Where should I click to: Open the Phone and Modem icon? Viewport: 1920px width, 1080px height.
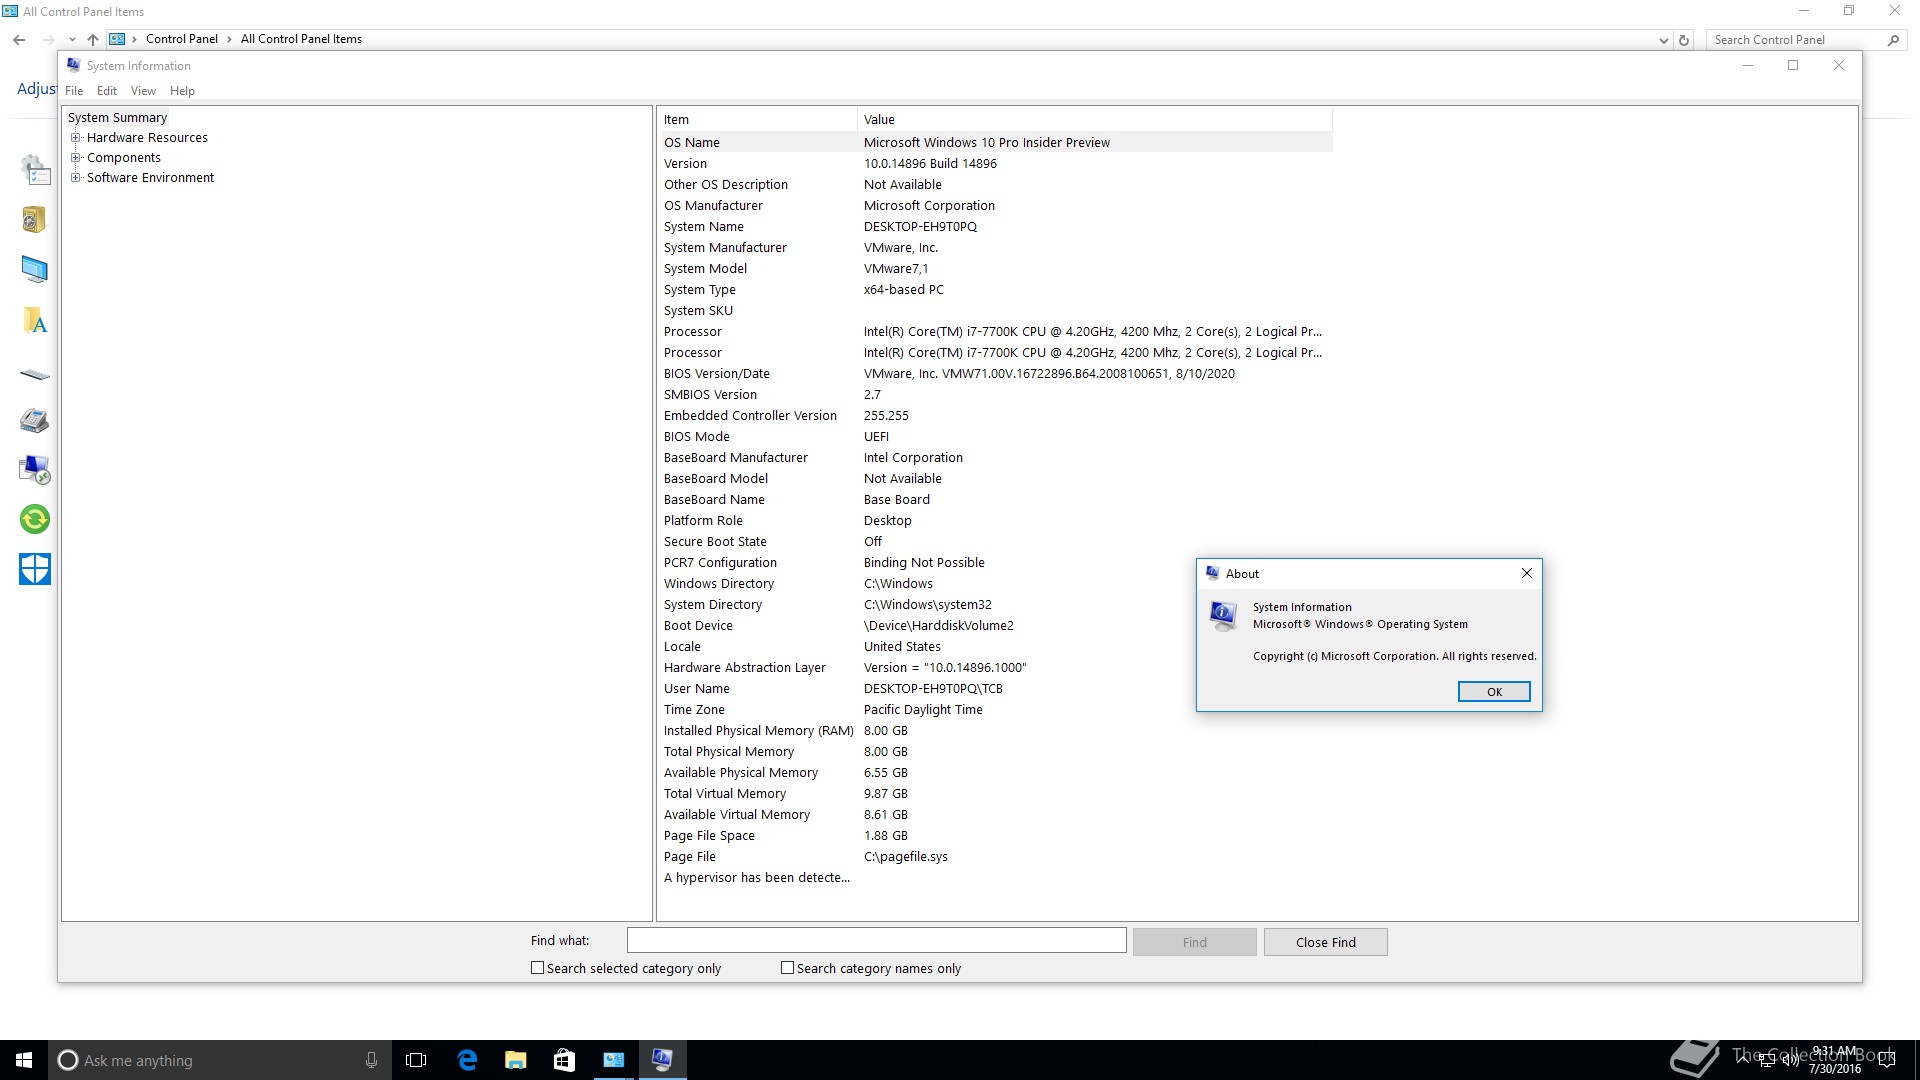35,421
